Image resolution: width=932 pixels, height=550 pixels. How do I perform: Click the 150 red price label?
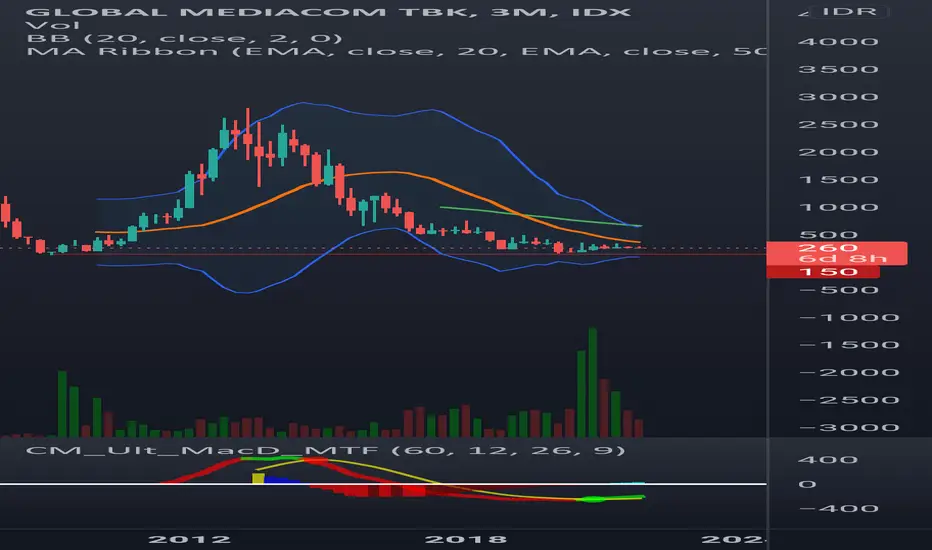pyautogui.click(x=824, y=272)
